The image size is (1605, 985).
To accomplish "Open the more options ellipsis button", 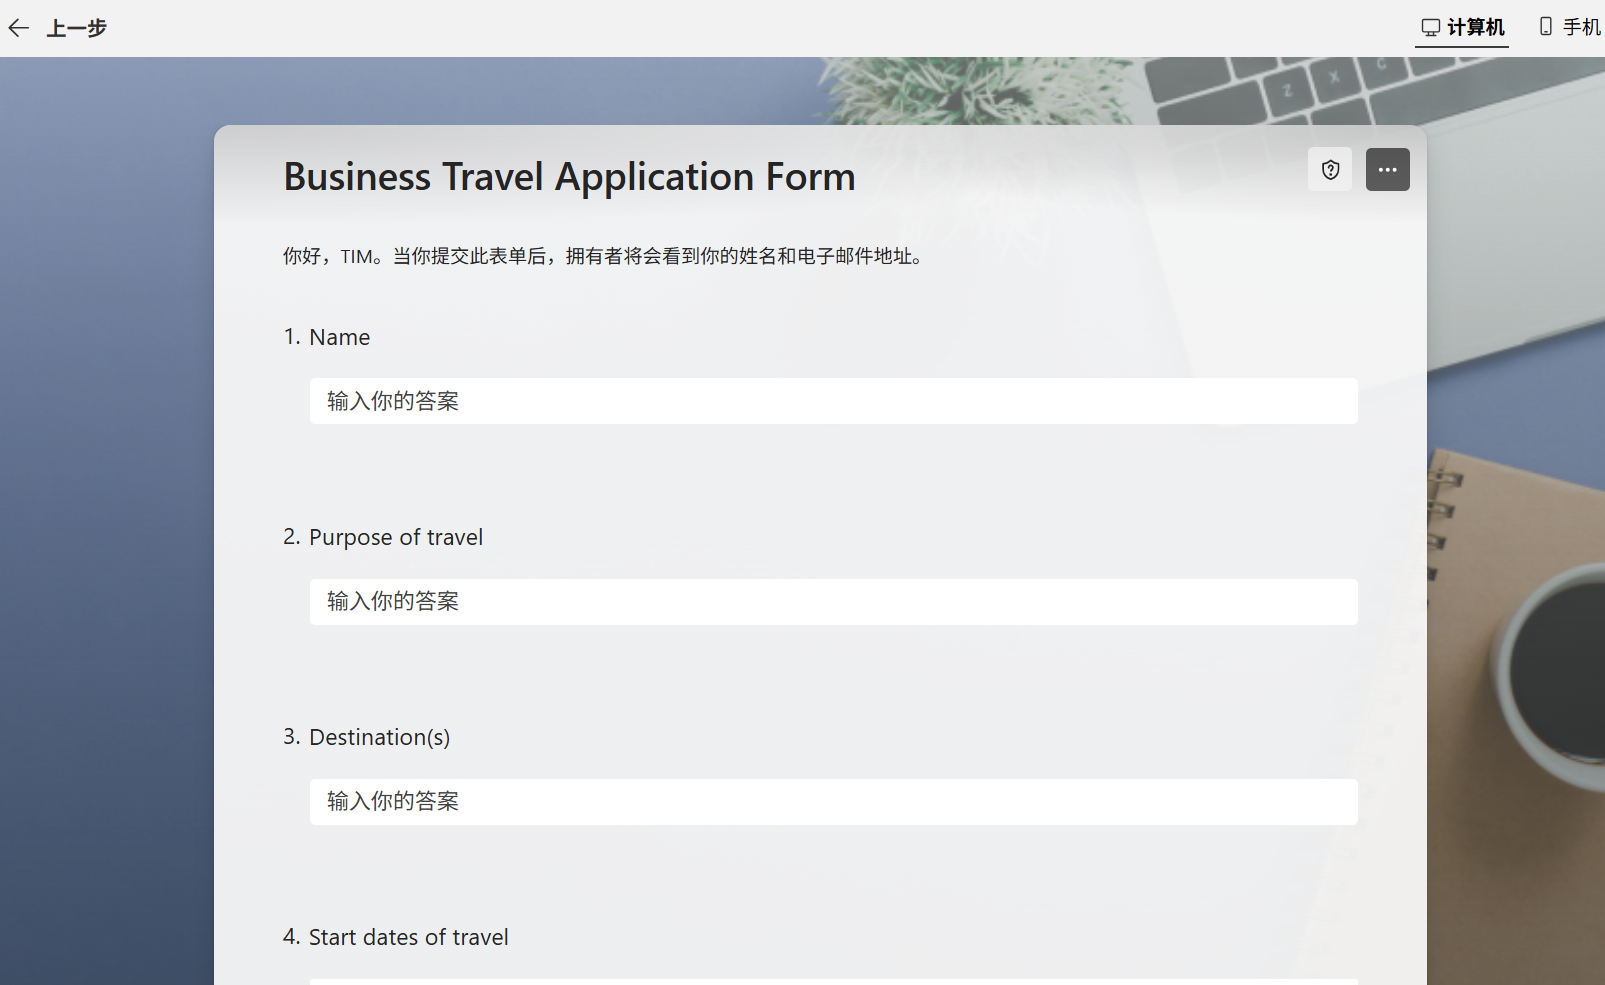I will (x=1388, y=170).
